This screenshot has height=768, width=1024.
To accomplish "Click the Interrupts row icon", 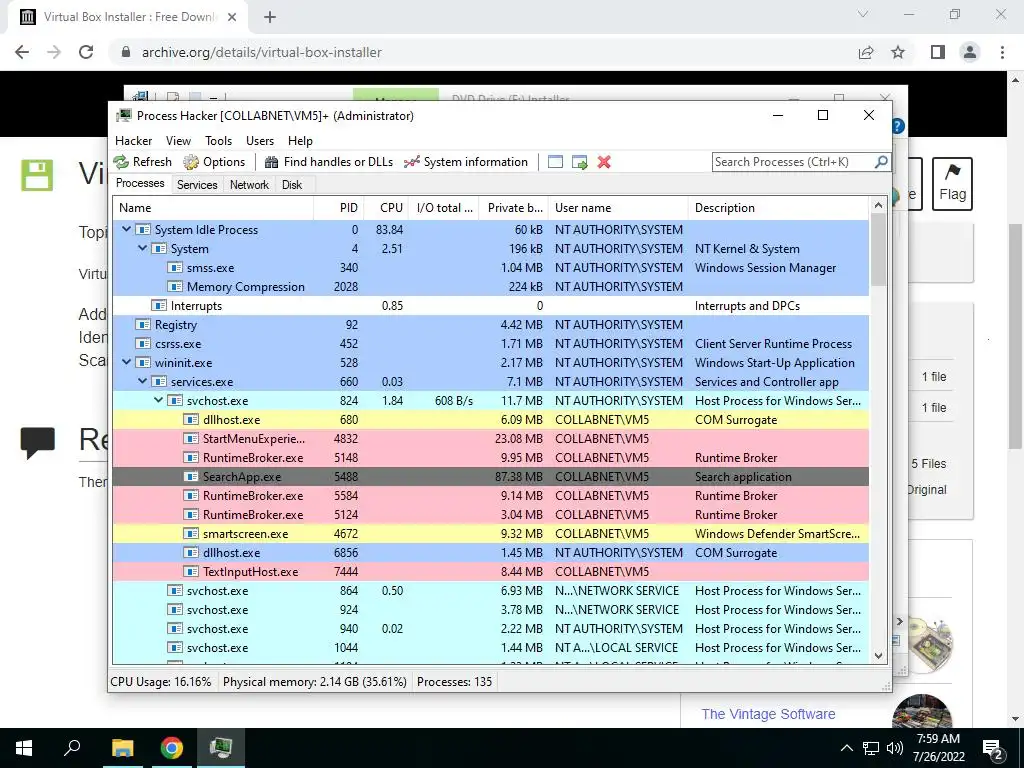I will pos(159,306).
